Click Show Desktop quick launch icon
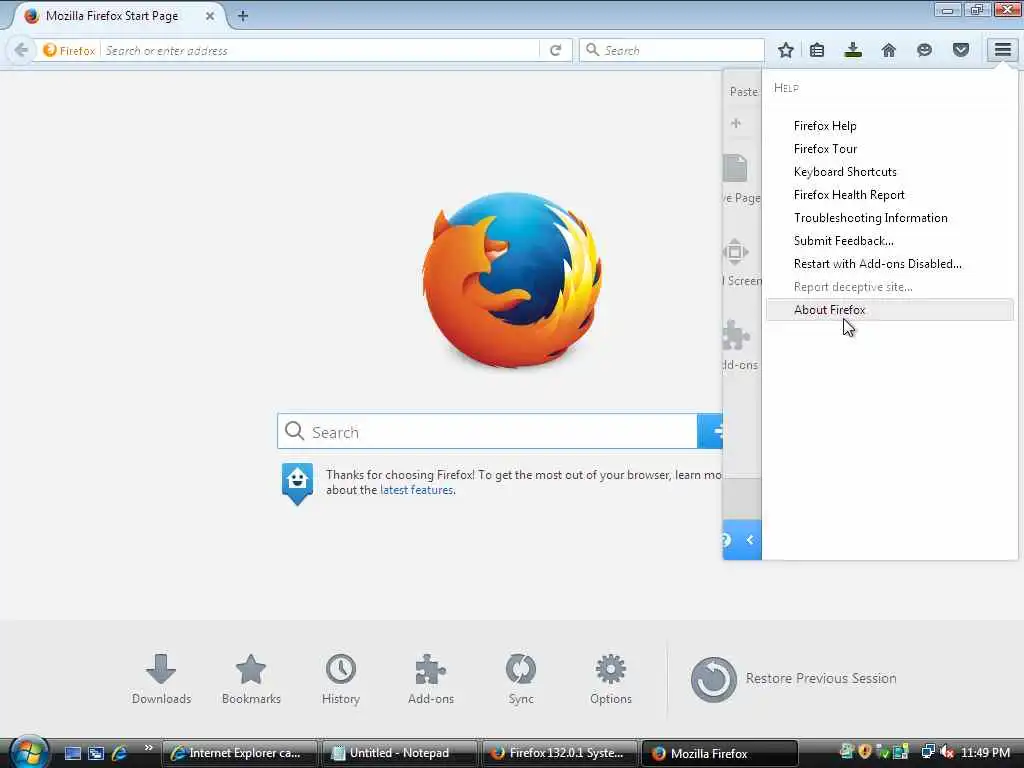The width and height of the screenshot is (1024, 768). (72, 753)
